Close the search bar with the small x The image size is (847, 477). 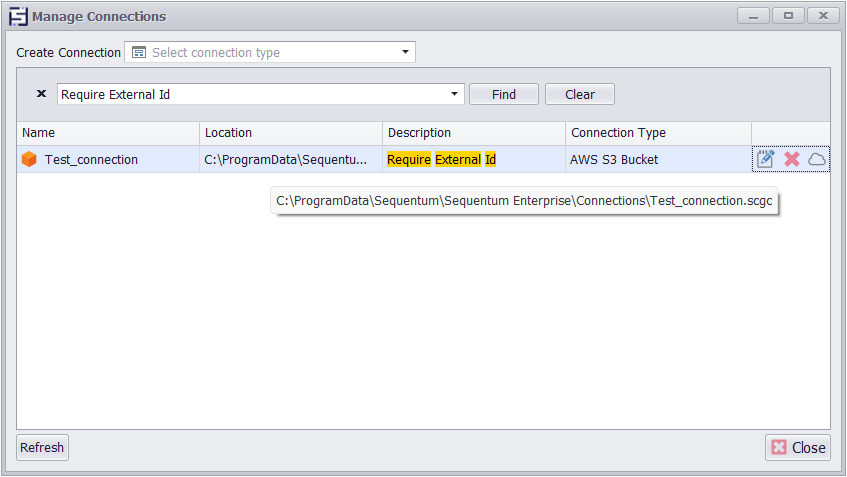(x=41, y=93)
